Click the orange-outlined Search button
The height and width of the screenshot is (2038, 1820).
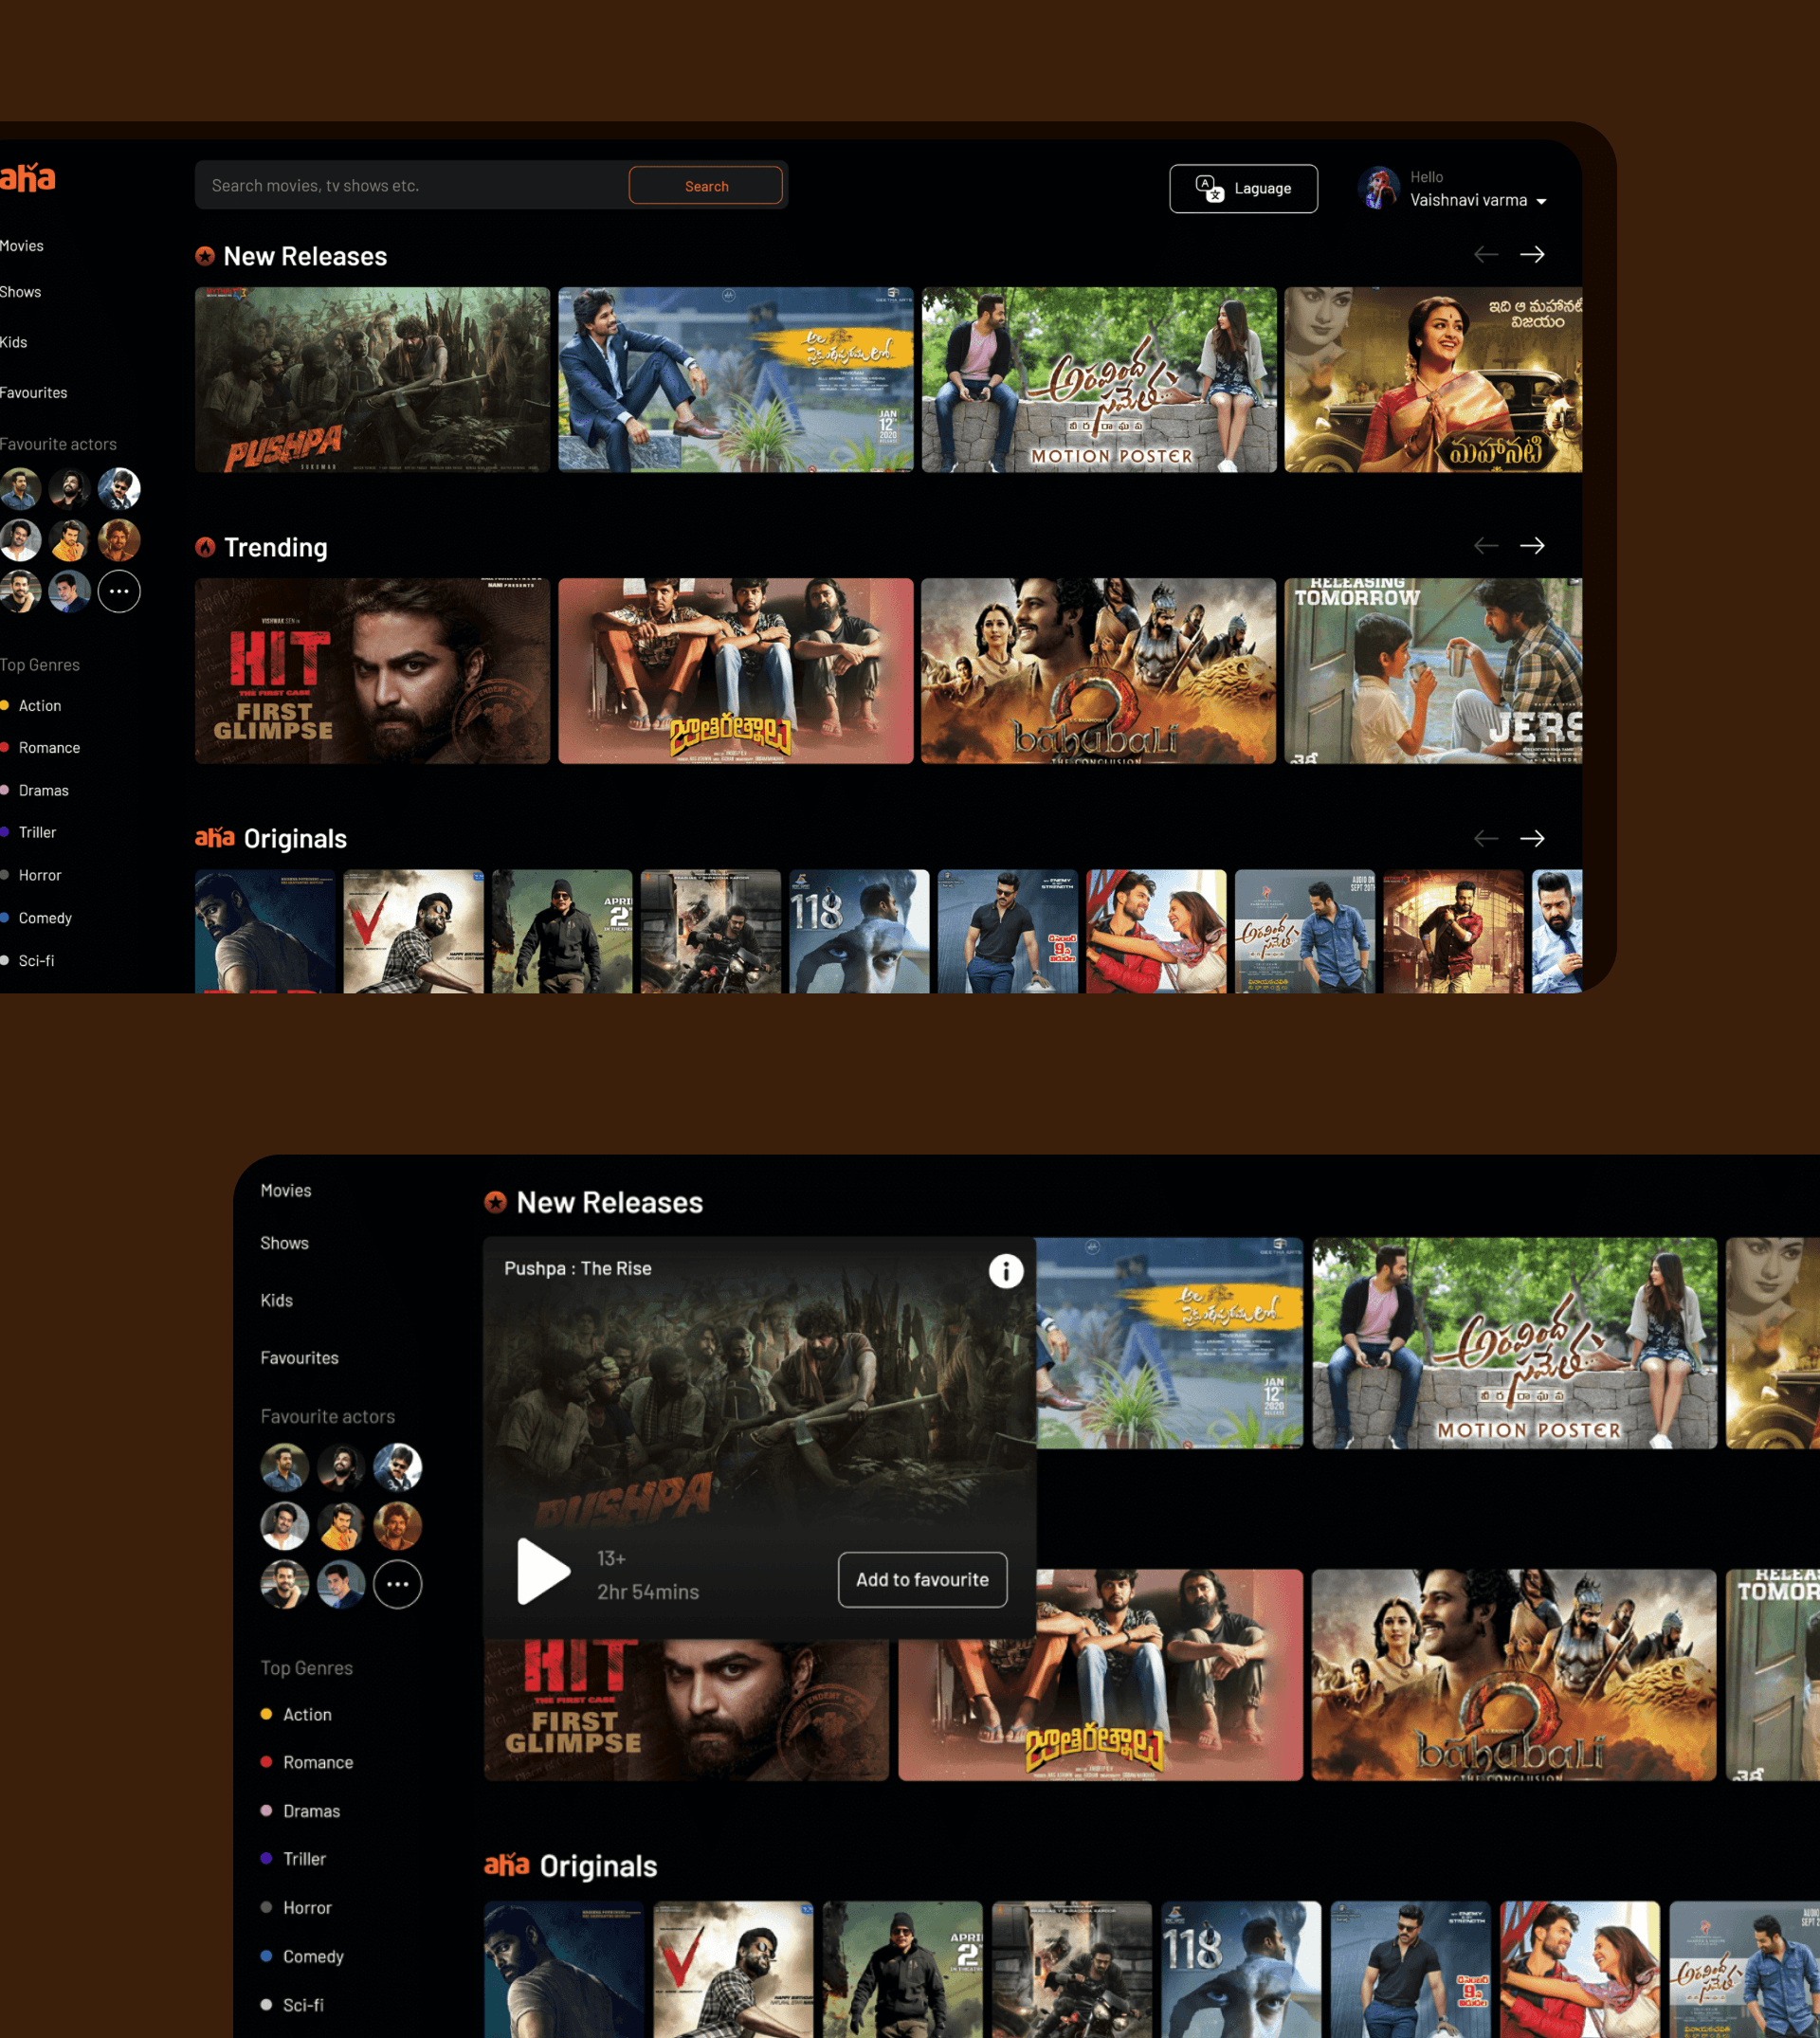pyautogui.click(x=706, y=186)
